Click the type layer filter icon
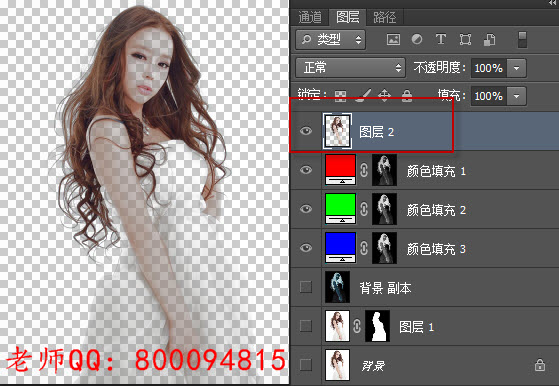 pos(441,39)
